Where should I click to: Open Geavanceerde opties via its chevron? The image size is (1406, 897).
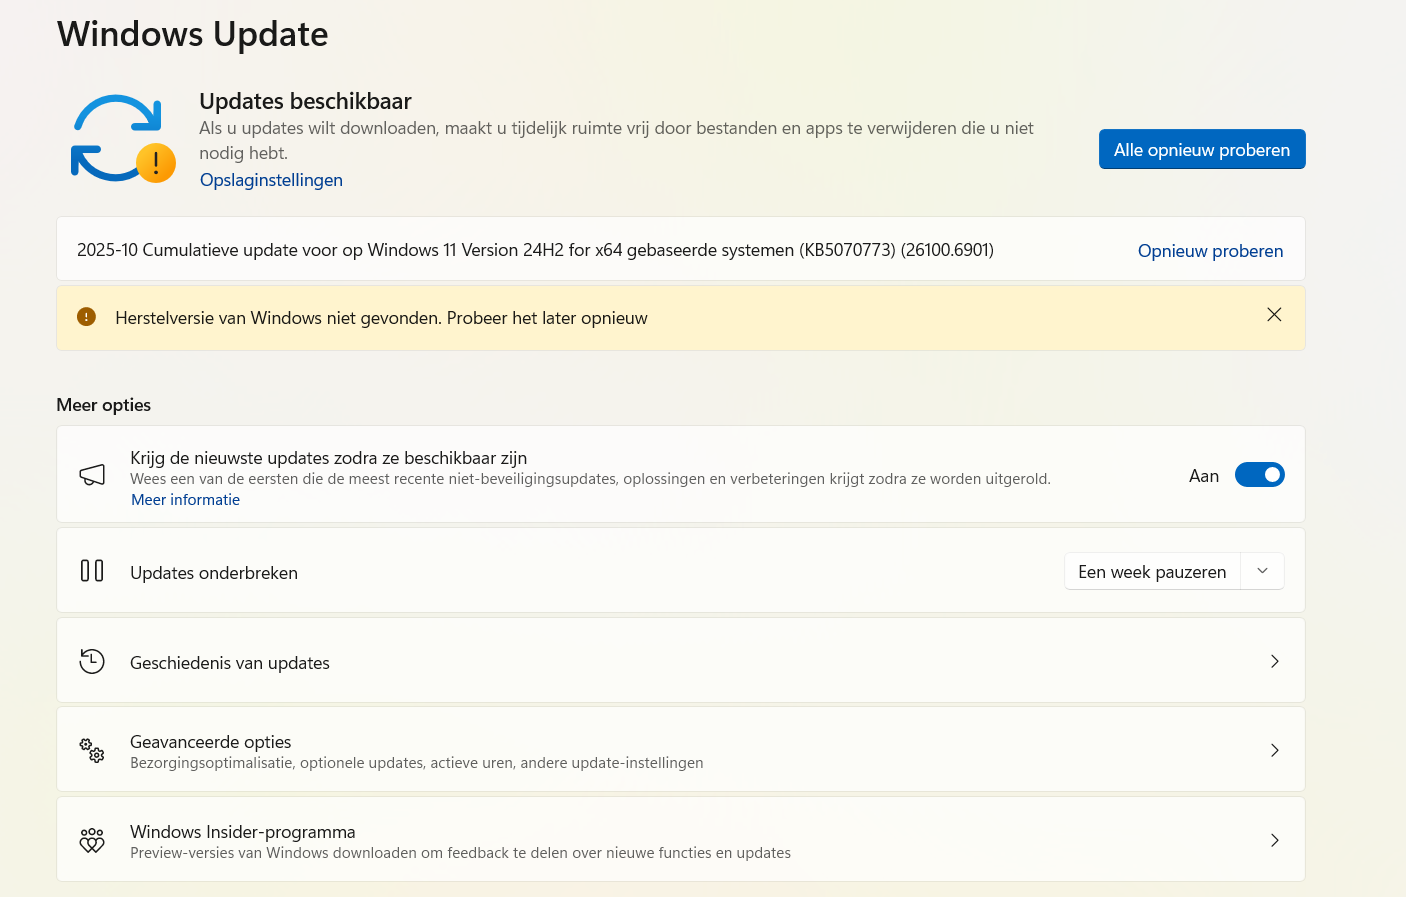1274,749
